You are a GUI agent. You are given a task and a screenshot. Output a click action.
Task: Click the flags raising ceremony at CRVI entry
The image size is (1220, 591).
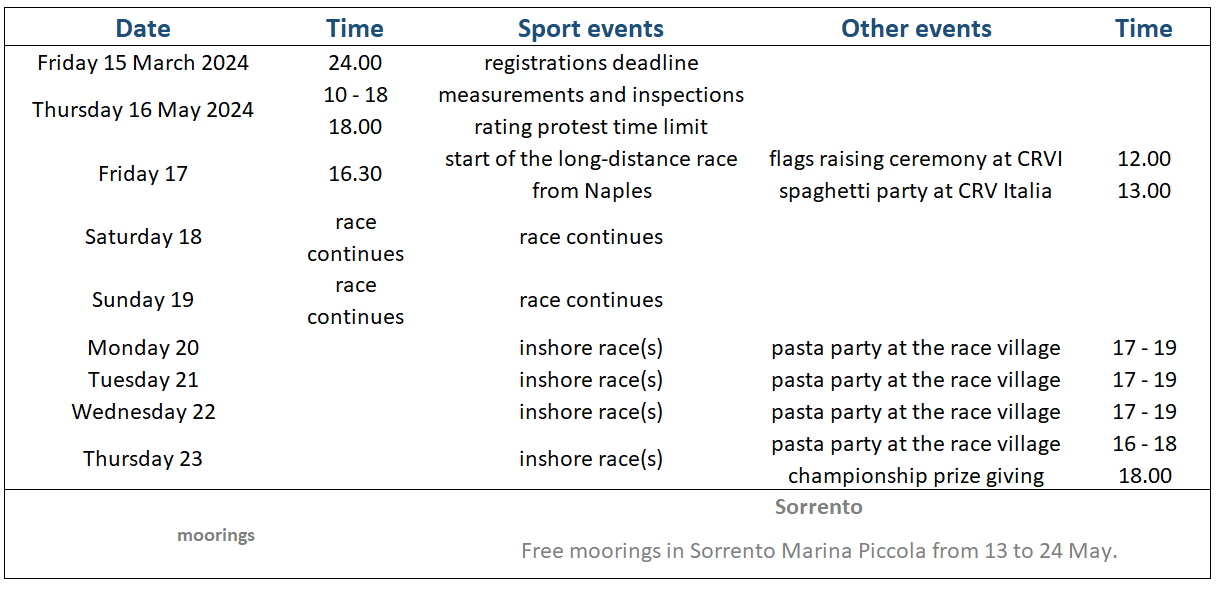click(915, 159)
